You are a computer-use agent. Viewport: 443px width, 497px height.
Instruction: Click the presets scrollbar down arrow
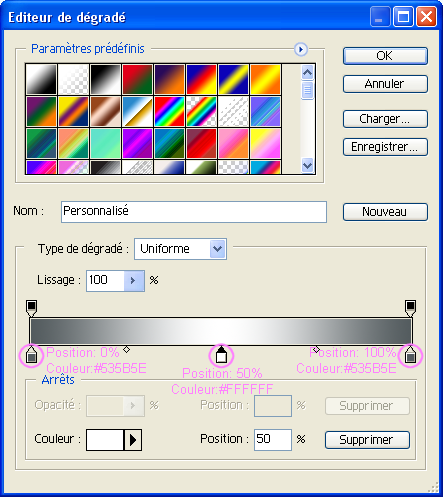pos(307,165)
